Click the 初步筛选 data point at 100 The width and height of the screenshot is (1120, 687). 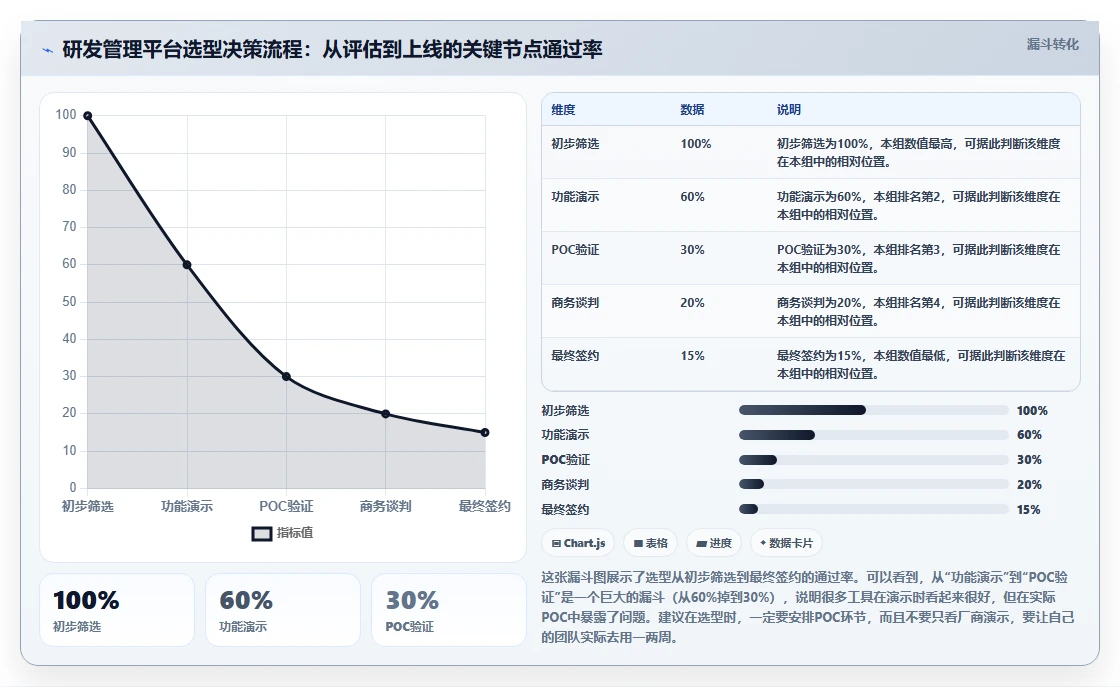88,116
